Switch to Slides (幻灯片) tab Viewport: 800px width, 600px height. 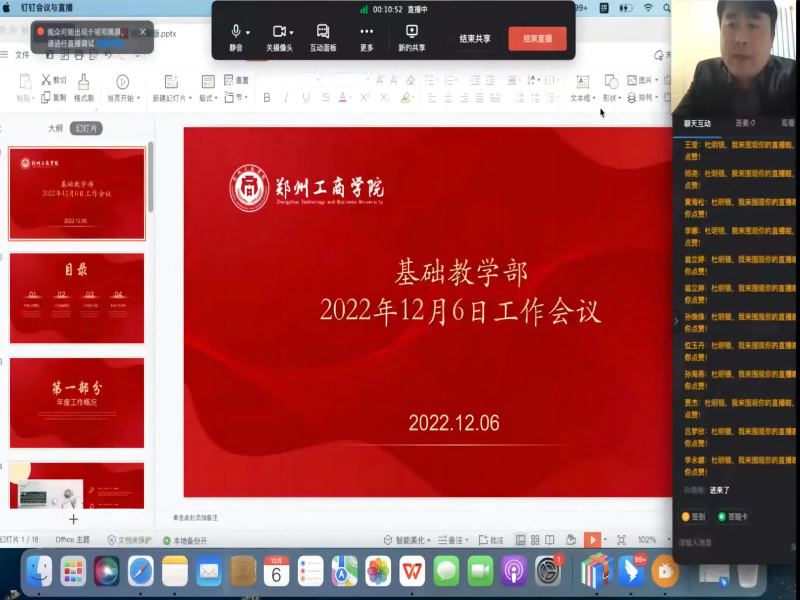(86, 128)
